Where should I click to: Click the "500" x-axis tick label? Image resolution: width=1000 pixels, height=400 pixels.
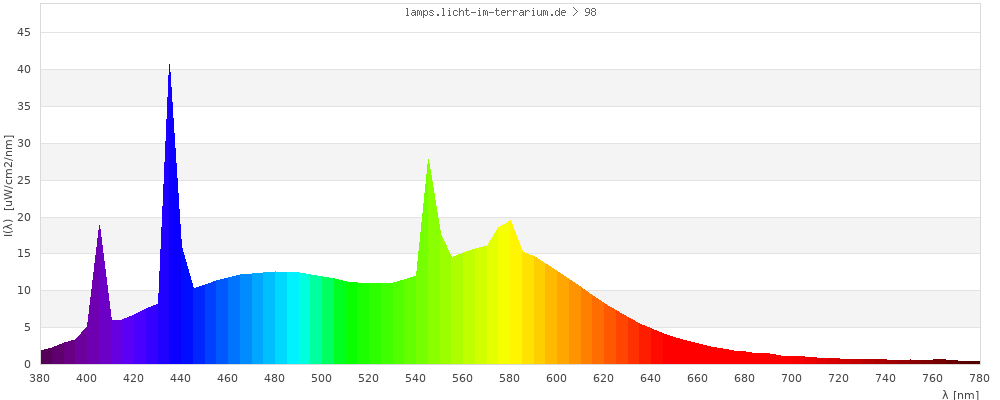click(x=322, y=378)
